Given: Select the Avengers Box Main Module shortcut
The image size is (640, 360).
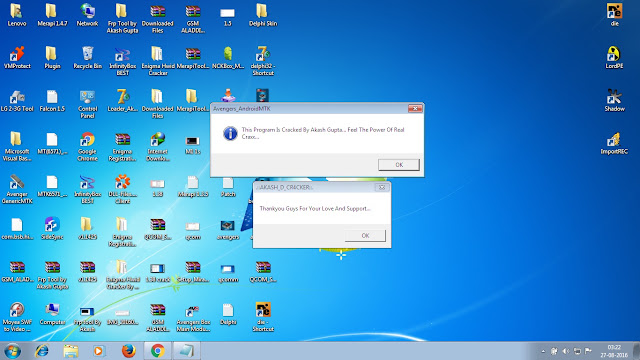Looking at the screenshot, I should click(193, 318).
